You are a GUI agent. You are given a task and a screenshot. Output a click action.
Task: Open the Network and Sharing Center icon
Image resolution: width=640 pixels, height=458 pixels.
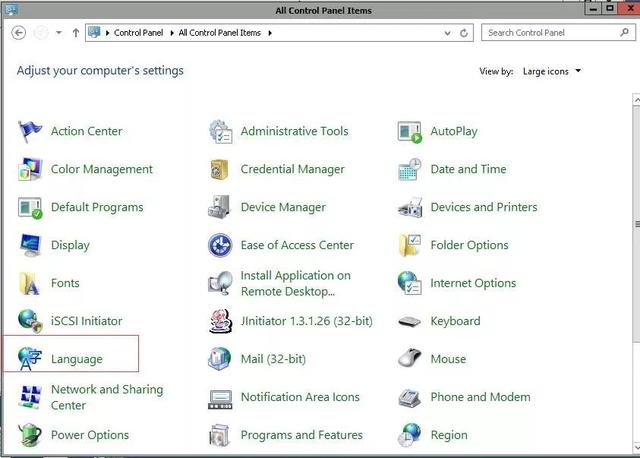tap(30, 397)
